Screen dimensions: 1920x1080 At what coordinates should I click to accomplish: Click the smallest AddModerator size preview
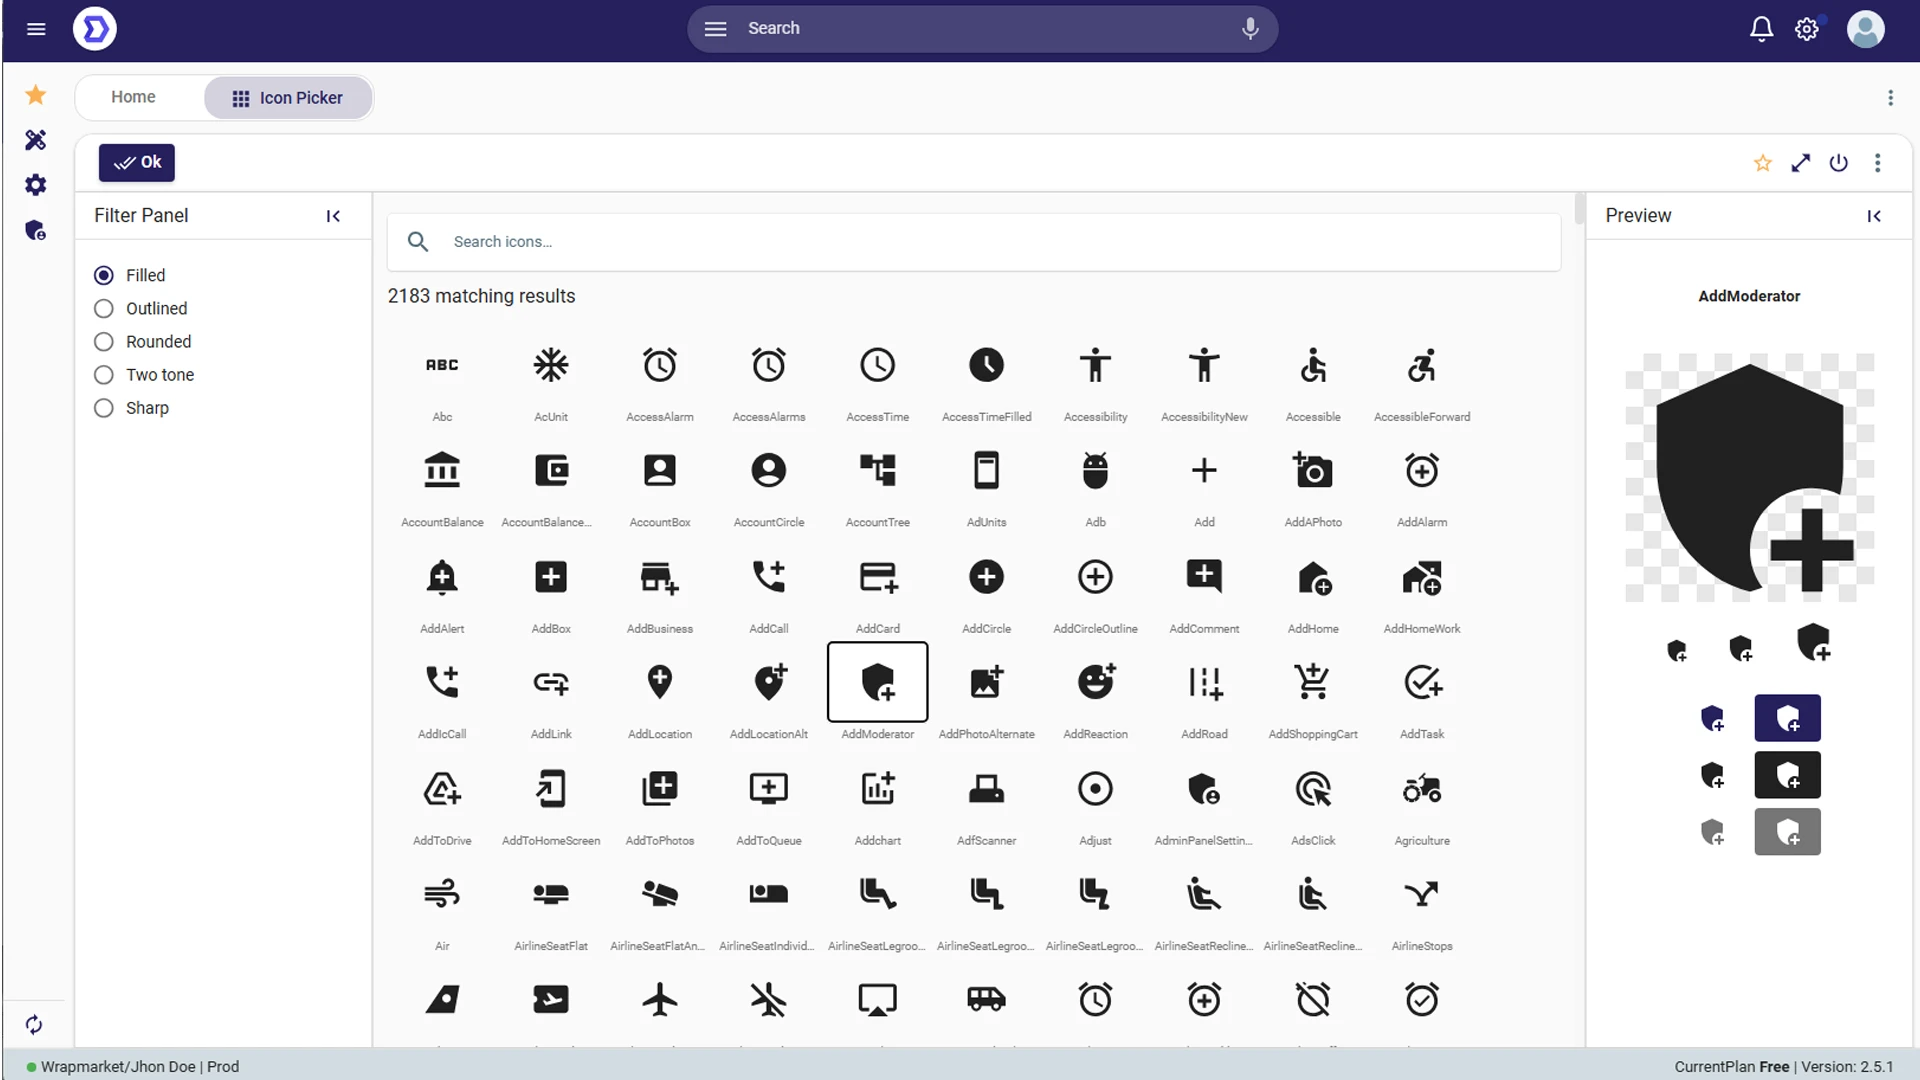[1677, 651]
